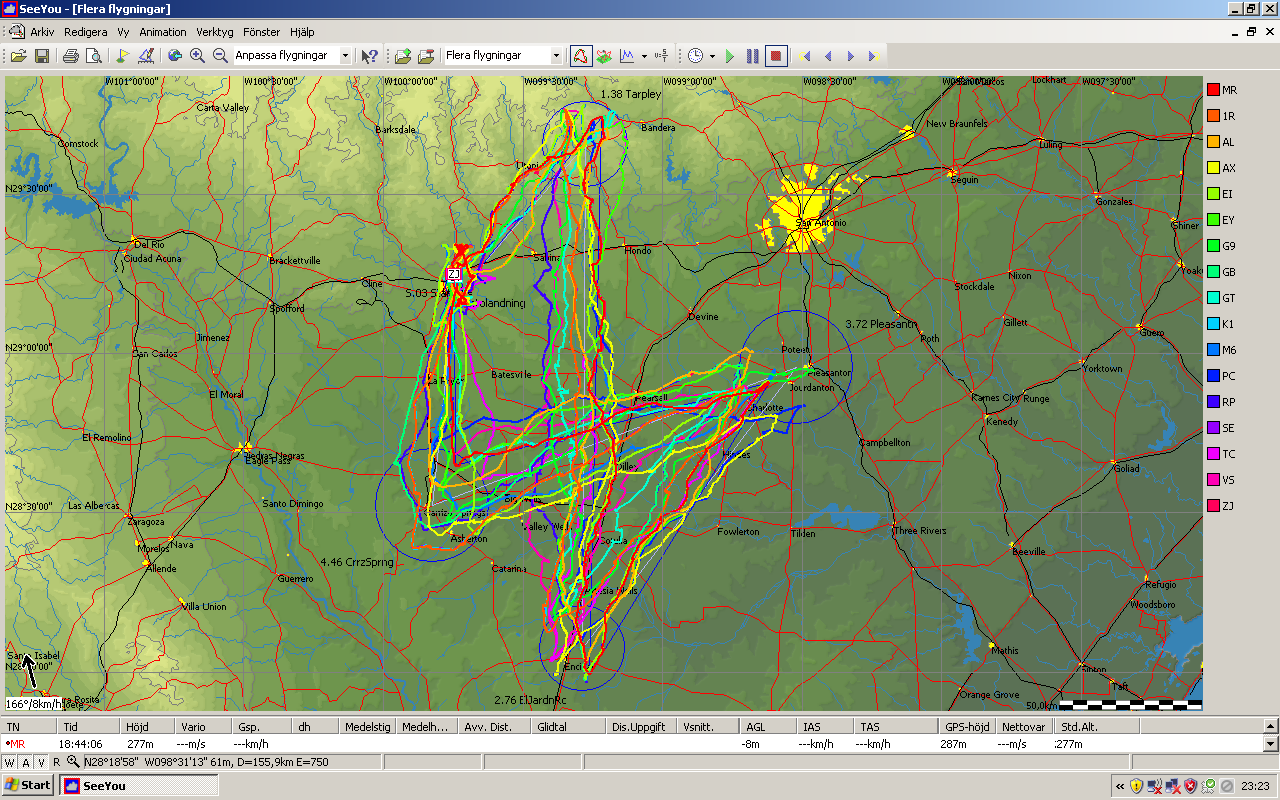The image size is (1280, 800).
Task: Select the MR row in flight table
Action: point(632,744)
